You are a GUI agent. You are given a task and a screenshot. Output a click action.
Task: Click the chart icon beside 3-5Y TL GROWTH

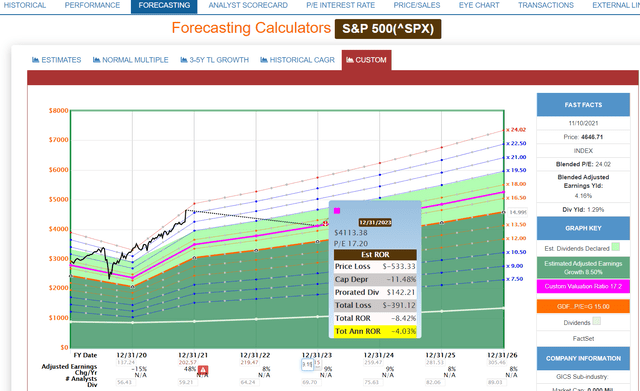pos(184,60)
